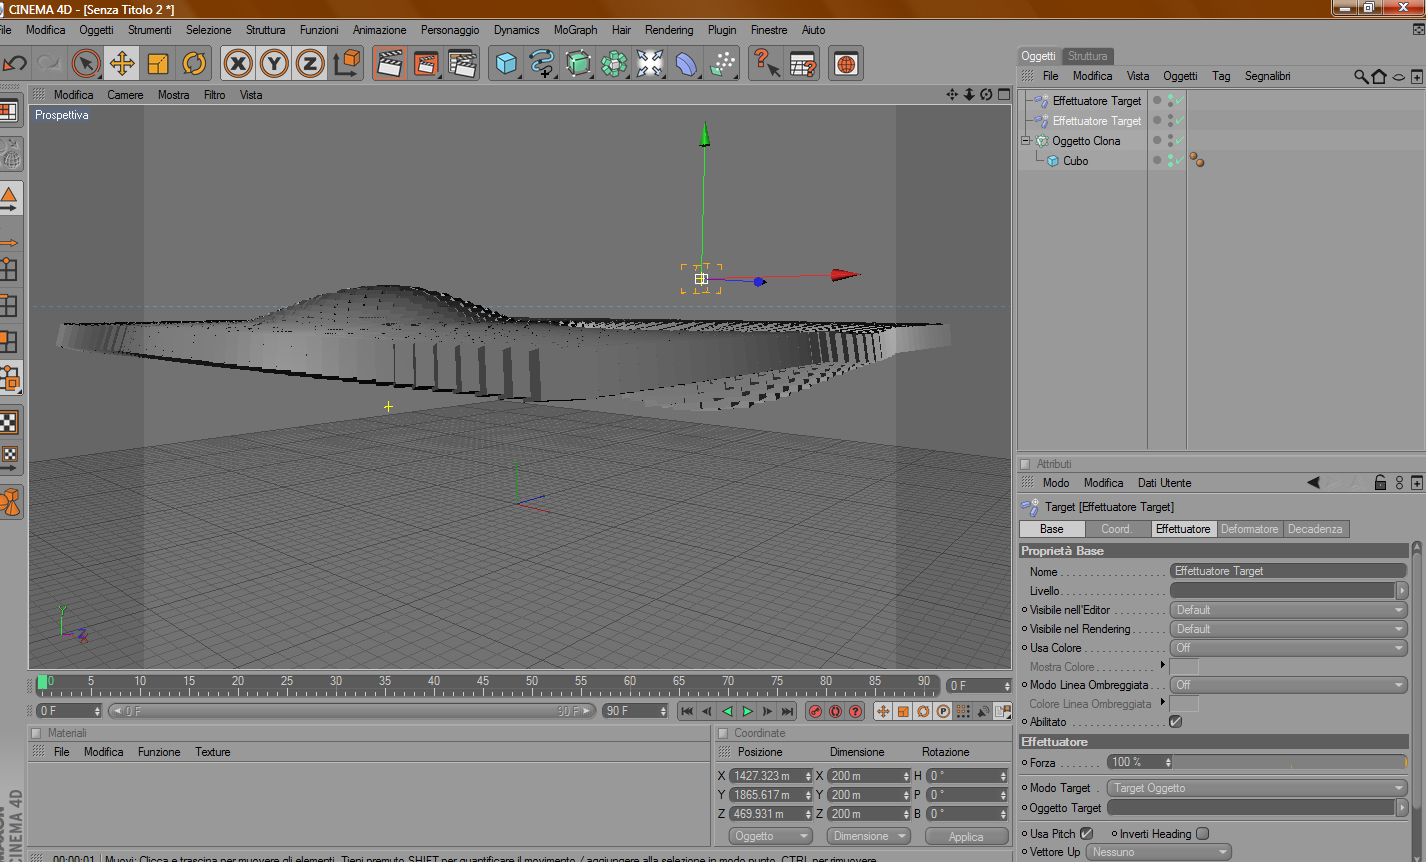Click the Undo arrow icon
Screen dimensions: 1426x862
click(15, 64)
